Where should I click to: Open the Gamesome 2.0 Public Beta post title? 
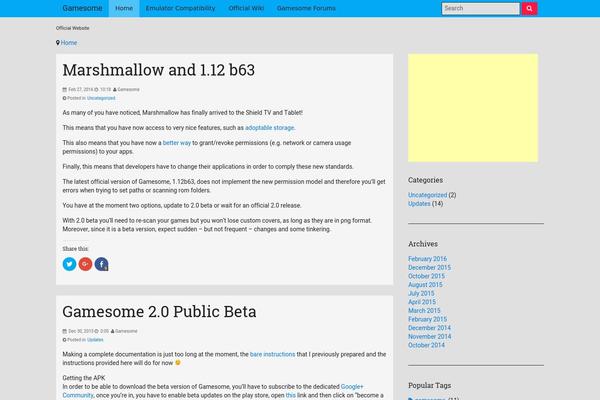[x=159, y=312]
